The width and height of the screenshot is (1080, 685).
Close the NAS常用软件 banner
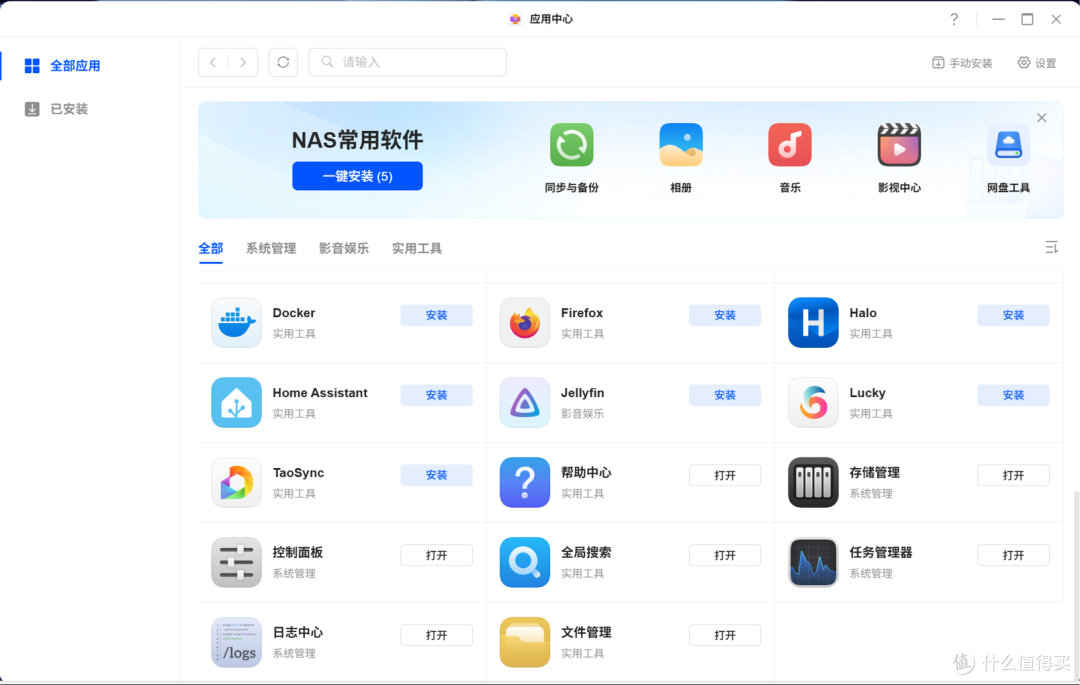coord(1041,118)
